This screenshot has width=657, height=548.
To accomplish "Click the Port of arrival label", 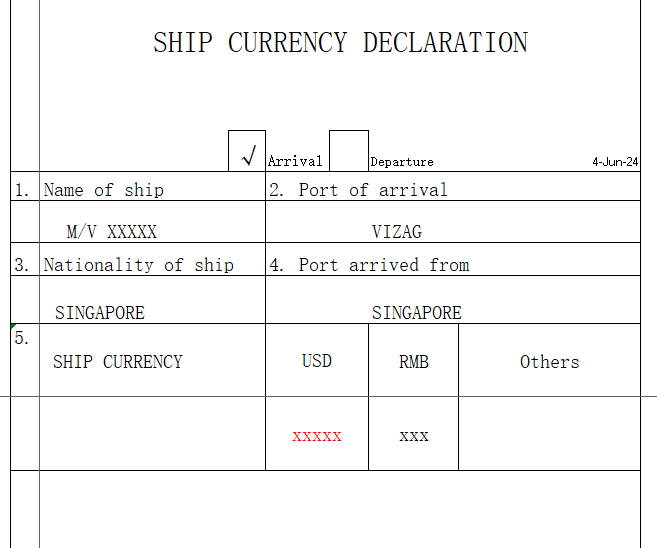I will 373,190.
